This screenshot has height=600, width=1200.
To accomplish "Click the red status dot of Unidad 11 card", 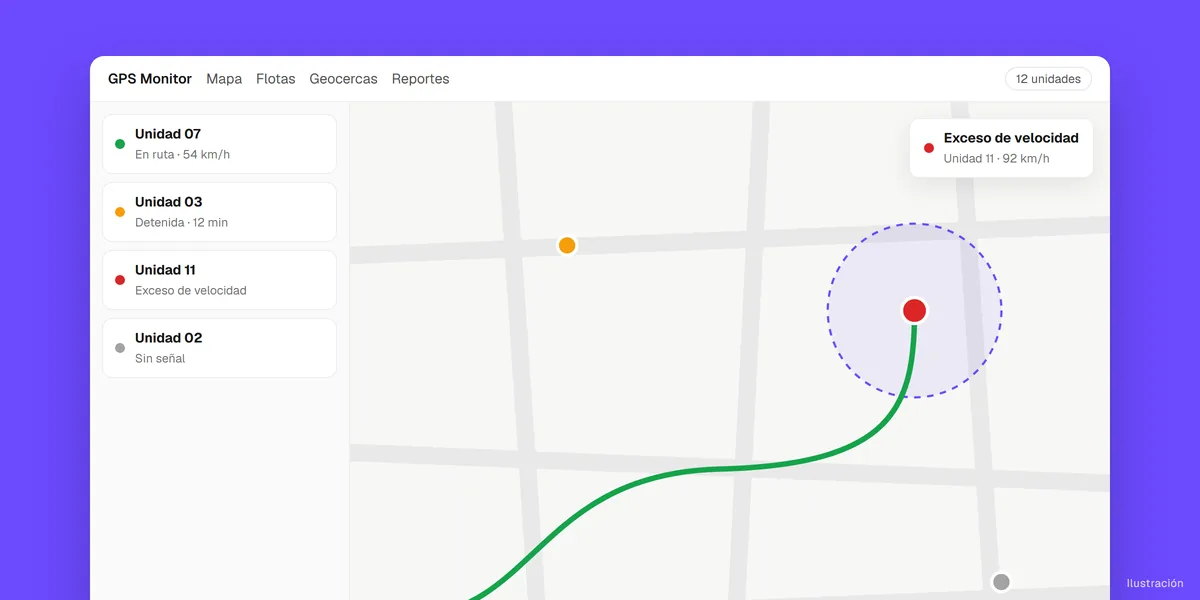I will pos(120,280).
